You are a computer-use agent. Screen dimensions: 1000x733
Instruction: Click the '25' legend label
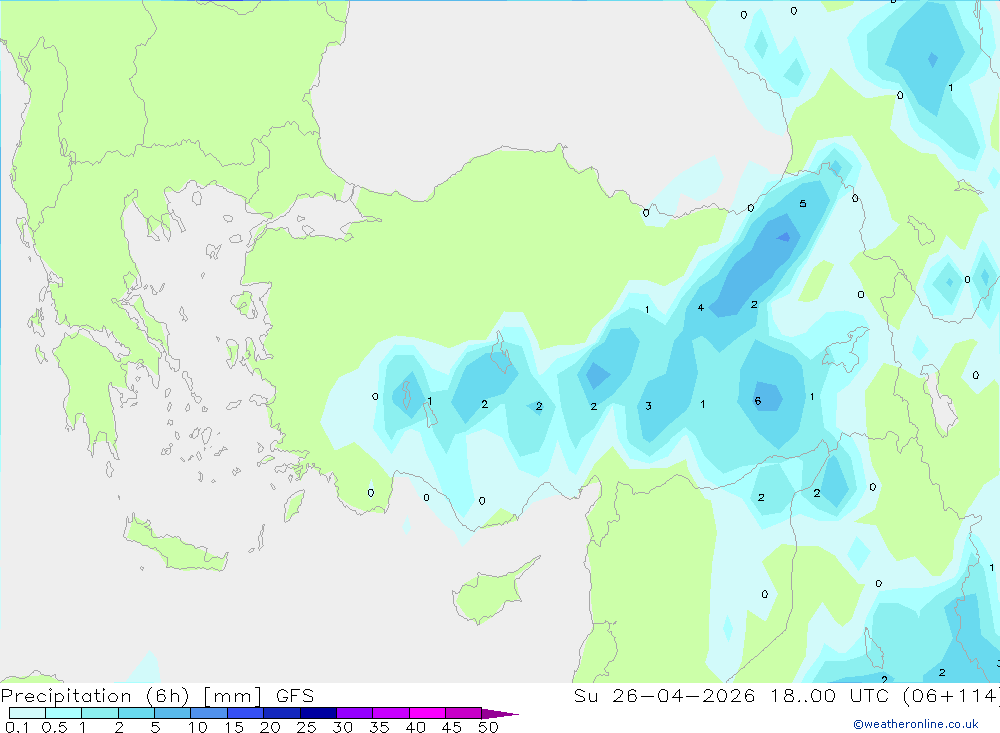click(x=306, y=727)
